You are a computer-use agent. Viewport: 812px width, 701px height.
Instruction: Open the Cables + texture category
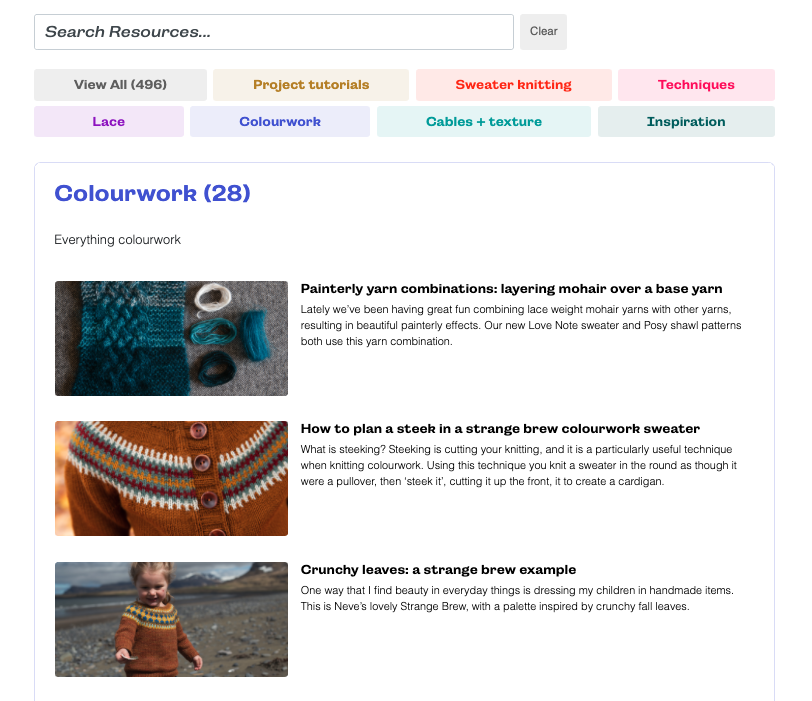[x=484, y=122]
